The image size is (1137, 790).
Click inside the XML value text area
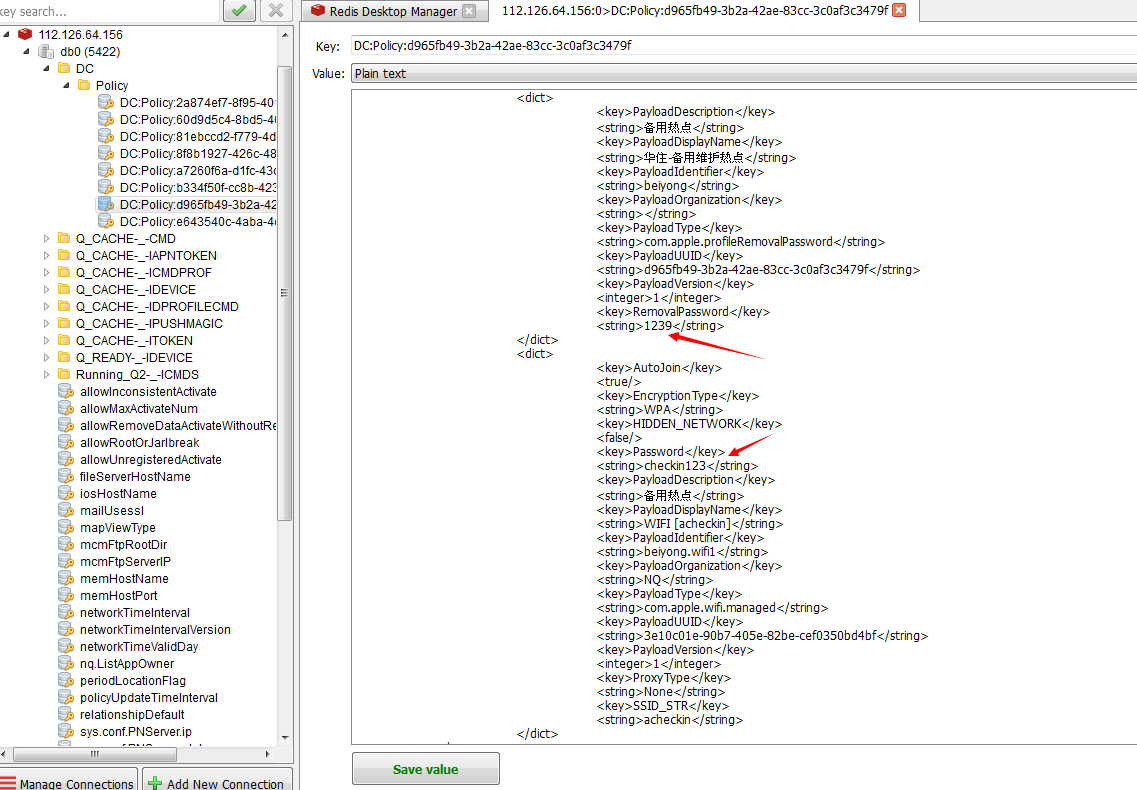[744, 416]
